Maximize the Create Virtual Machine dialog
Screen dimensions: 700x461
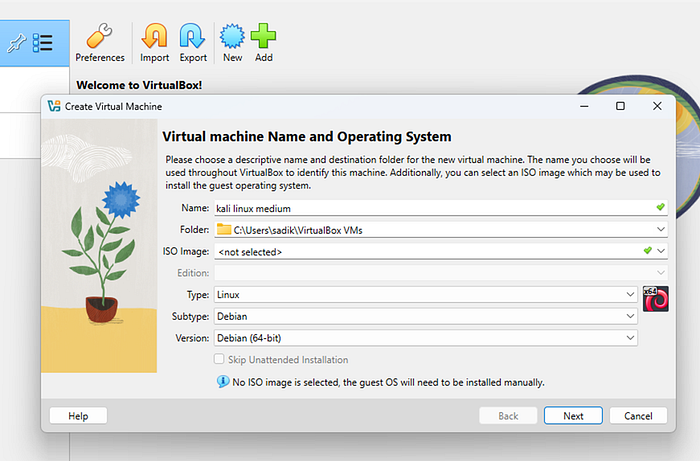pyautogui.click(x=620, y=106)
